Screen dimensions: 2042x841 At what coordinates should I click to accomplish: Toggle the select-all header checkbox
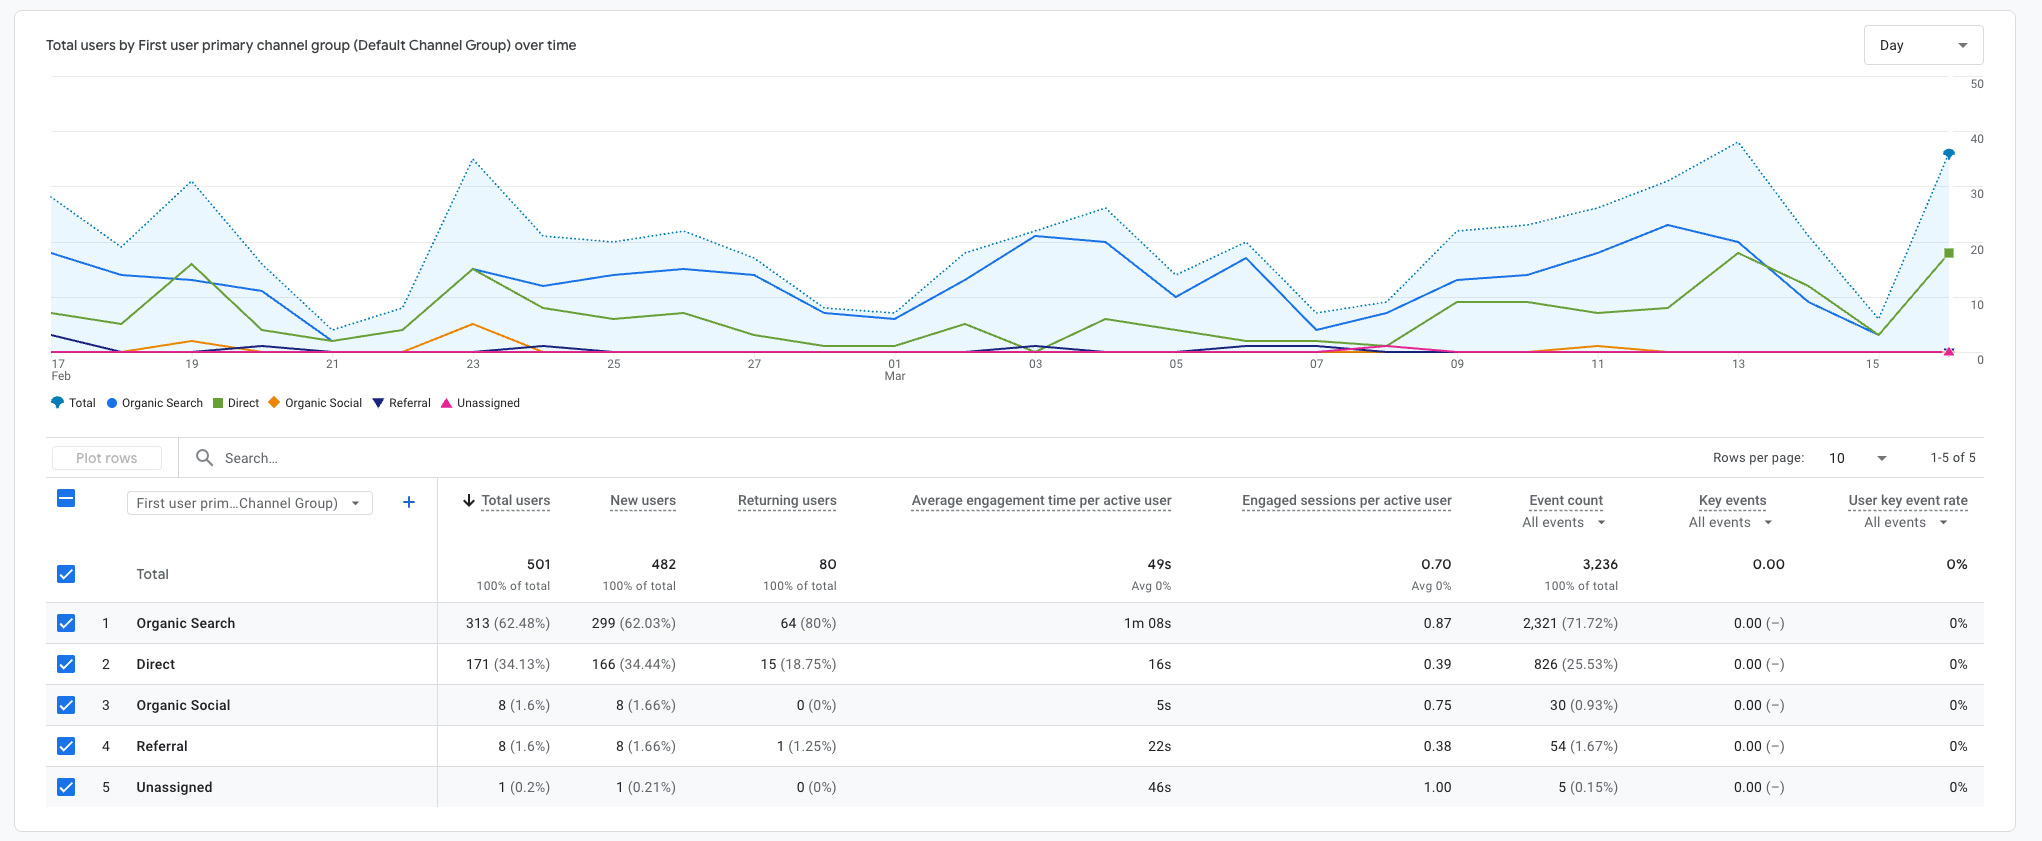click(66, 498)
